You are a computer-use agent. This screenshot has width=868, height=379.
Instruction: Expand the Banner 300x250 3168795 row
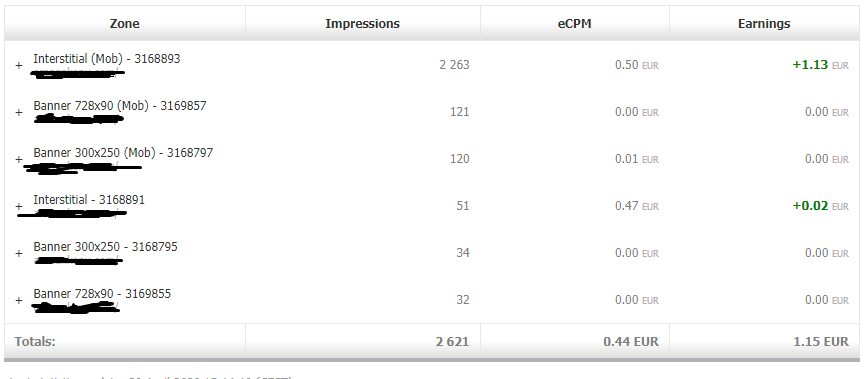(x=19, y=253)
